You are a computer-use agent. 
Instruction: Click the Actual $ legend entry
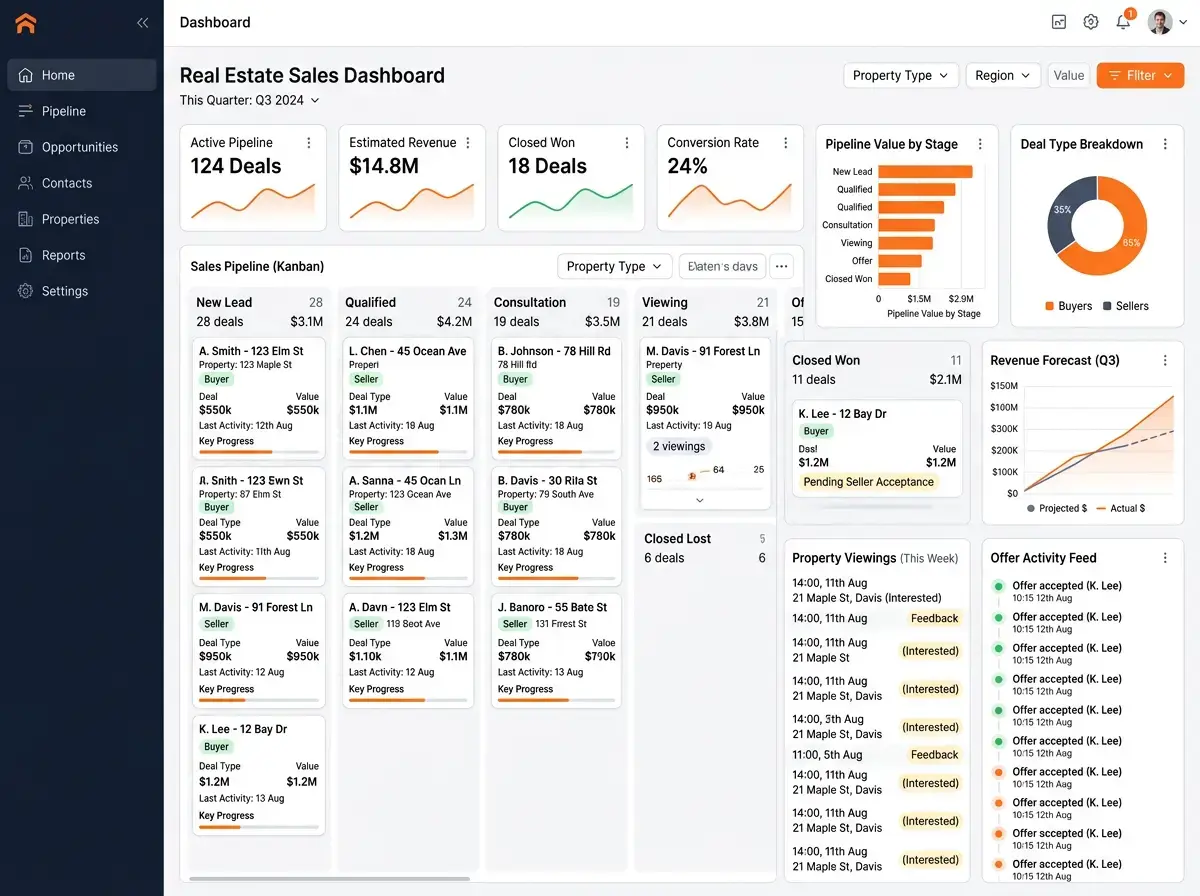(x=1121, y=508)
